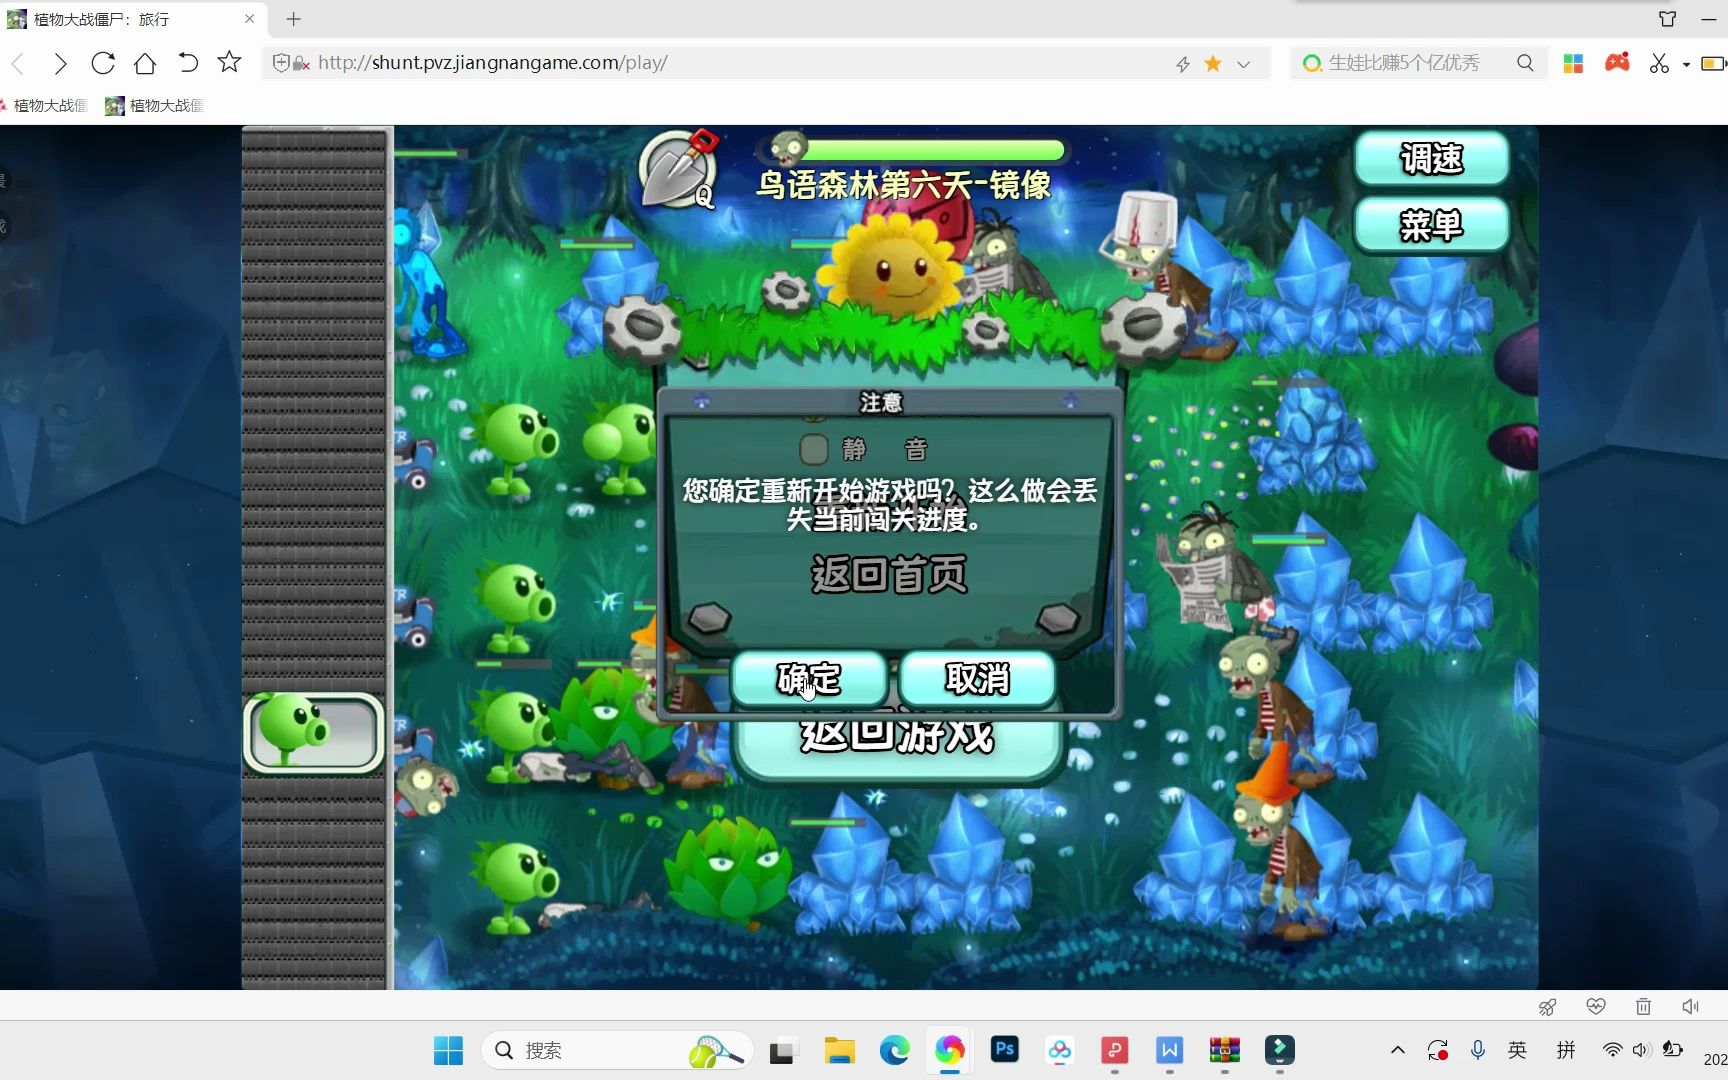This screenshot has width=1728, height=1080.
Task: Toggle the 拼 pinyin input mode
Action: pos(1566,1050)
